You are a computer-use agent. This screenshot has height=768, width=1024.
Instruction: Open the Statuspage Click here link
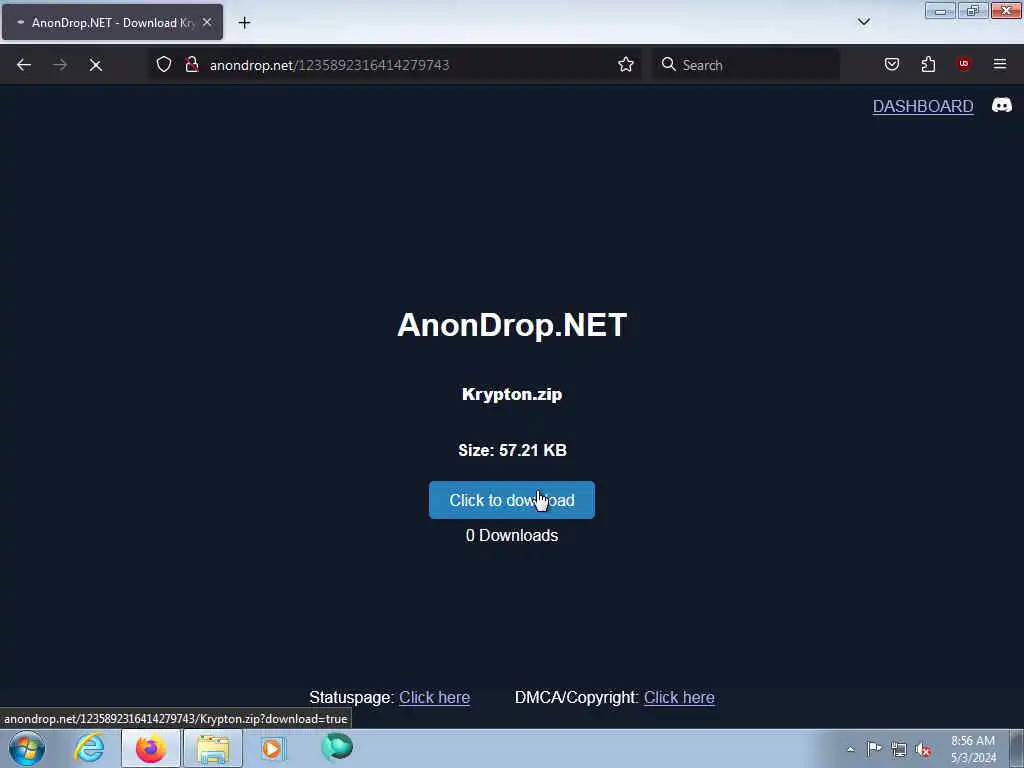(434, 697)
